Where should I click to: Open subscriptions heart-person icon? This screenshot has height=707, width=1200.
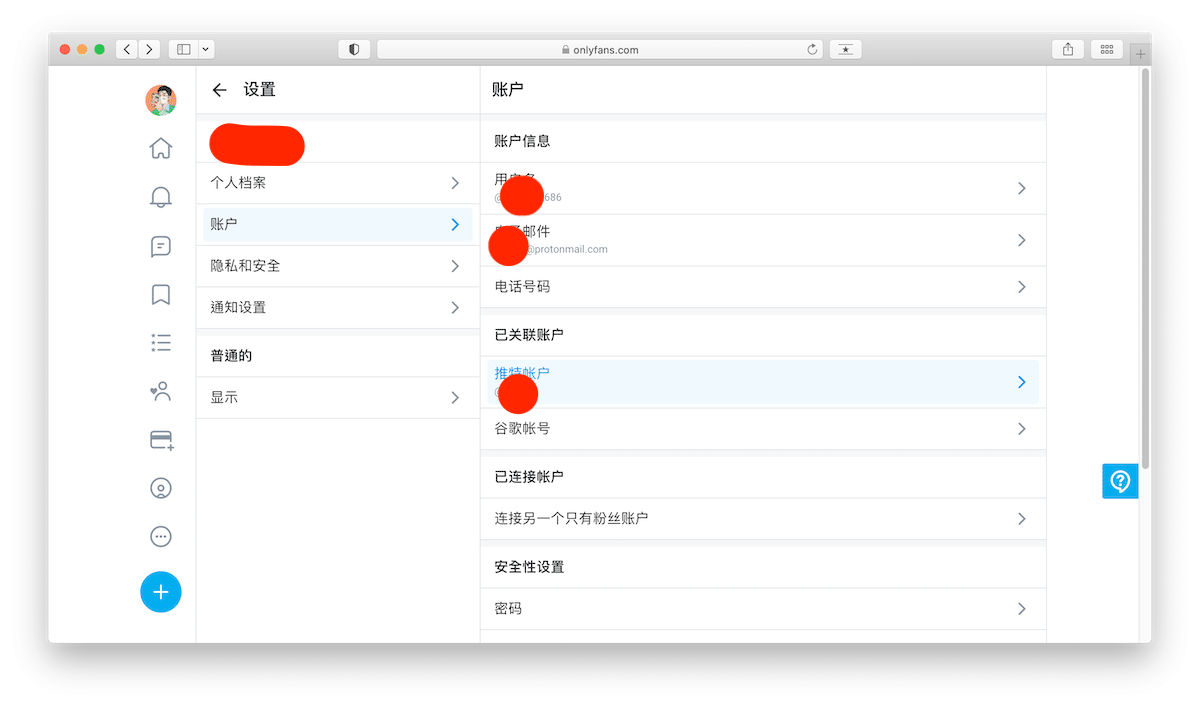[160, 392]
